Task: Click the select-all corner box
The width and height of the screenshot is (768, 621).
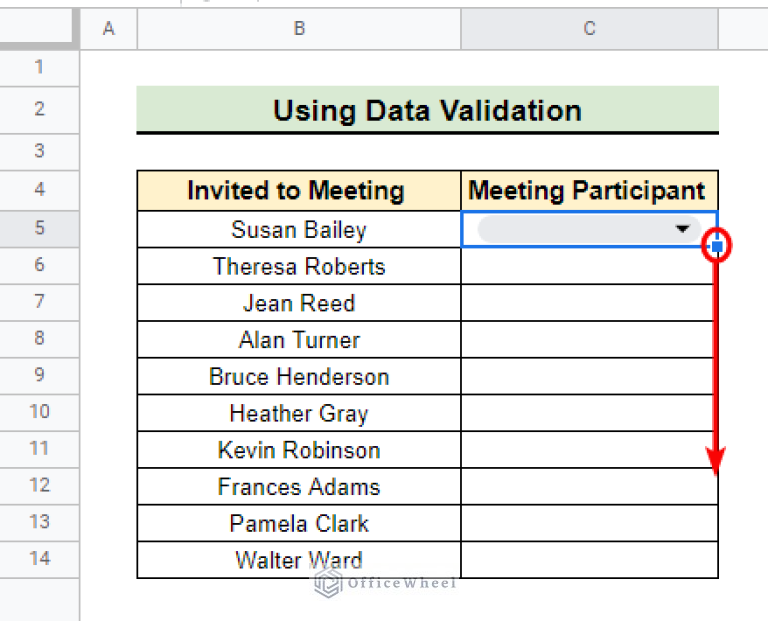Action: [39, 28]
